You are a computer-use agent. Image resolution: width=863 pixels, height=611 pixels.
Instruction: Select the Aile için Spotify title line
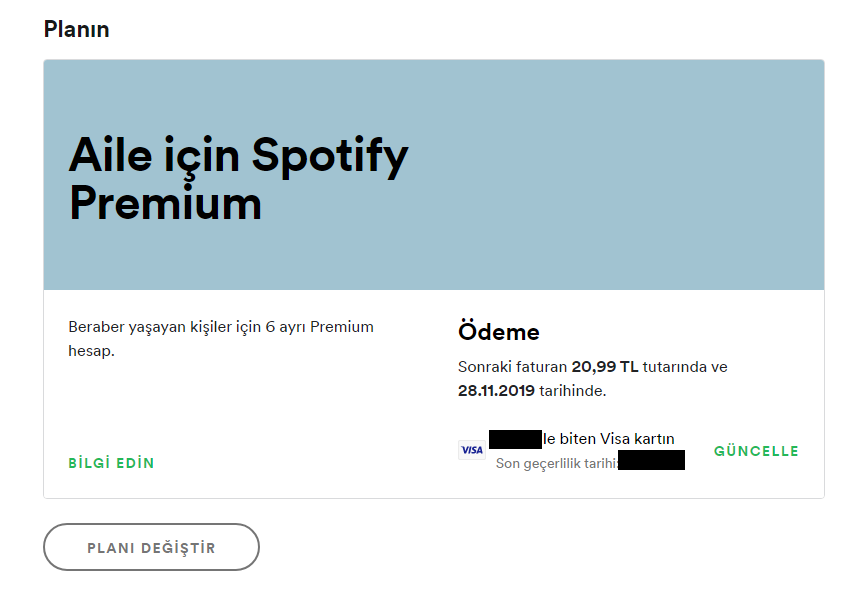238,155
